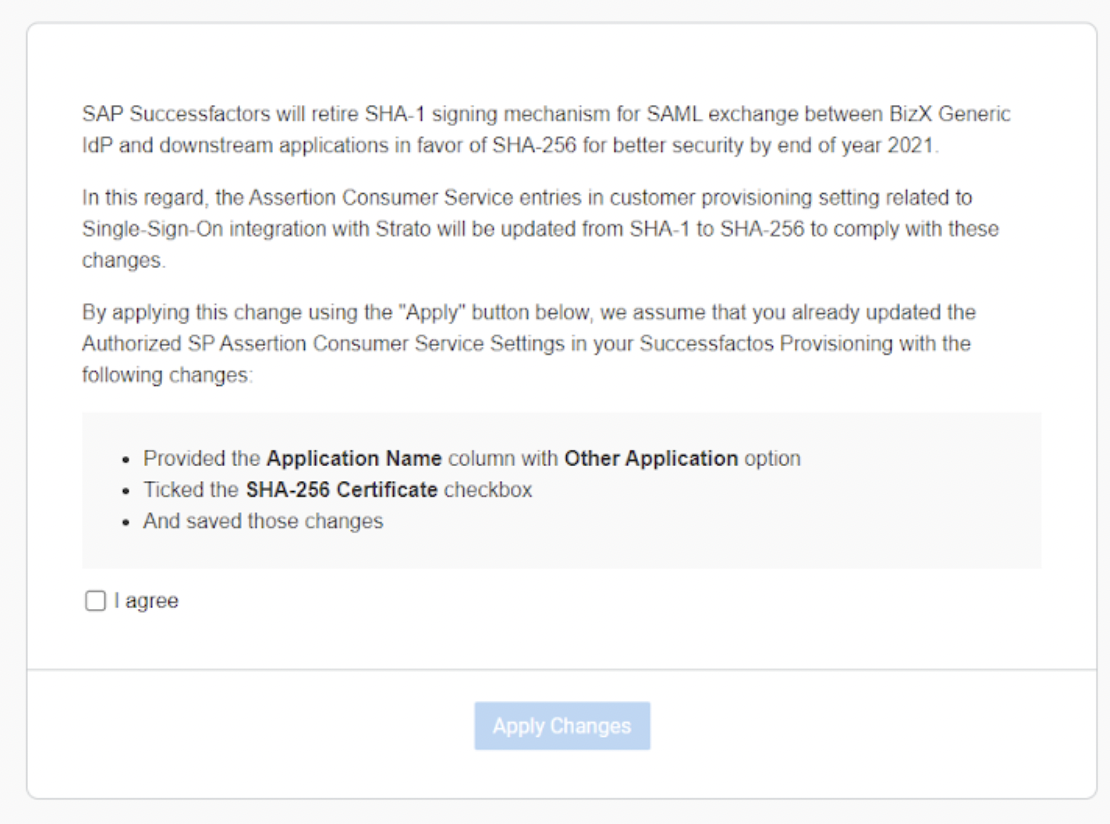Click the "And saved those changes" bullet
1110x824 pixels.
tap(263, 521)
